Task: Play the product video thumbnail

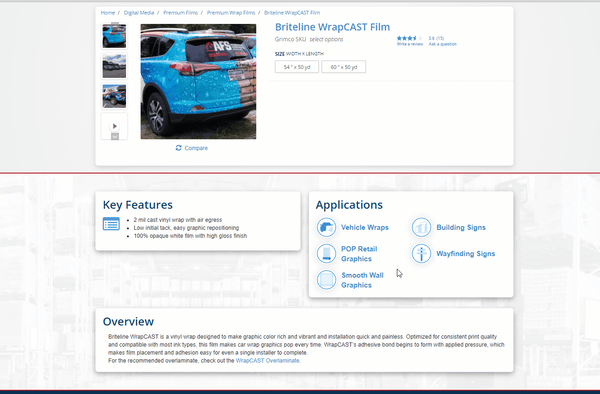Action: (x=114, y=126)
